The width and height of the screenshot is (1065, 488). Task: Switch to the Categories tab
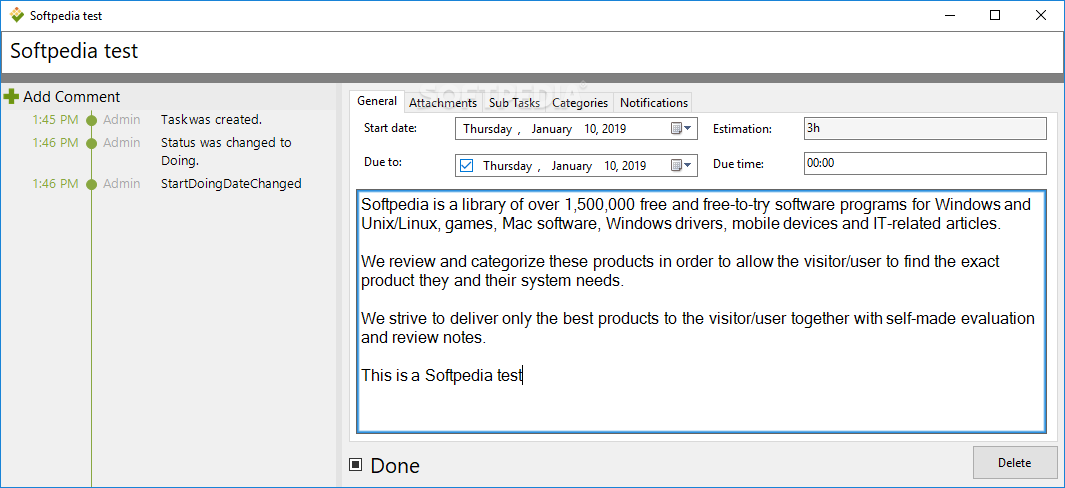point(580,103)
